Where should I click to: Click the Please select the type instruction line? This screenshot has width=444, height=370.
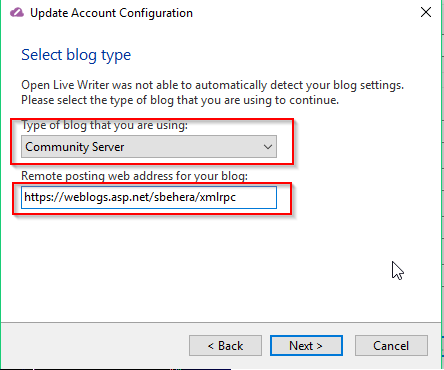[180, 100]
